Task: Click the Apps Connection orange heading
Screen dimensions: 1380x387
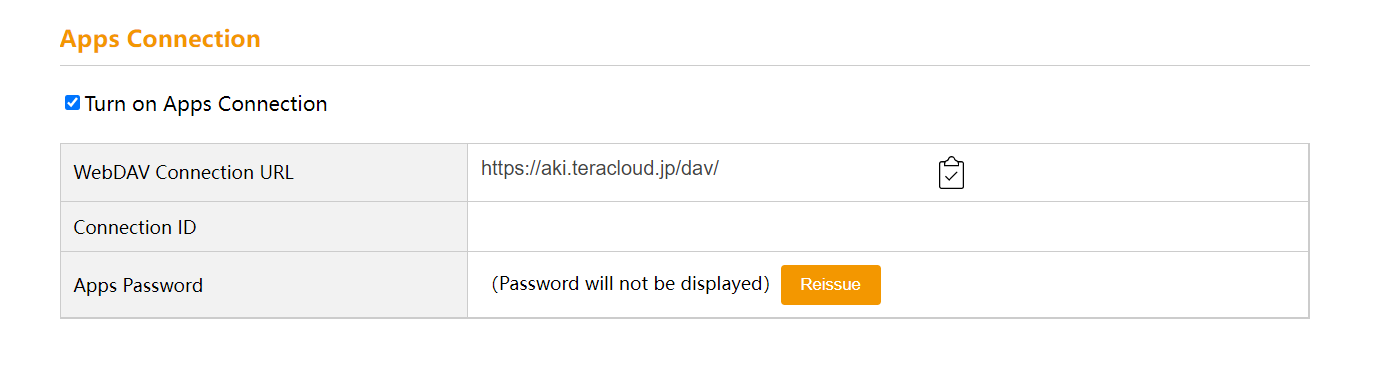Action: [x=160, y=39]
